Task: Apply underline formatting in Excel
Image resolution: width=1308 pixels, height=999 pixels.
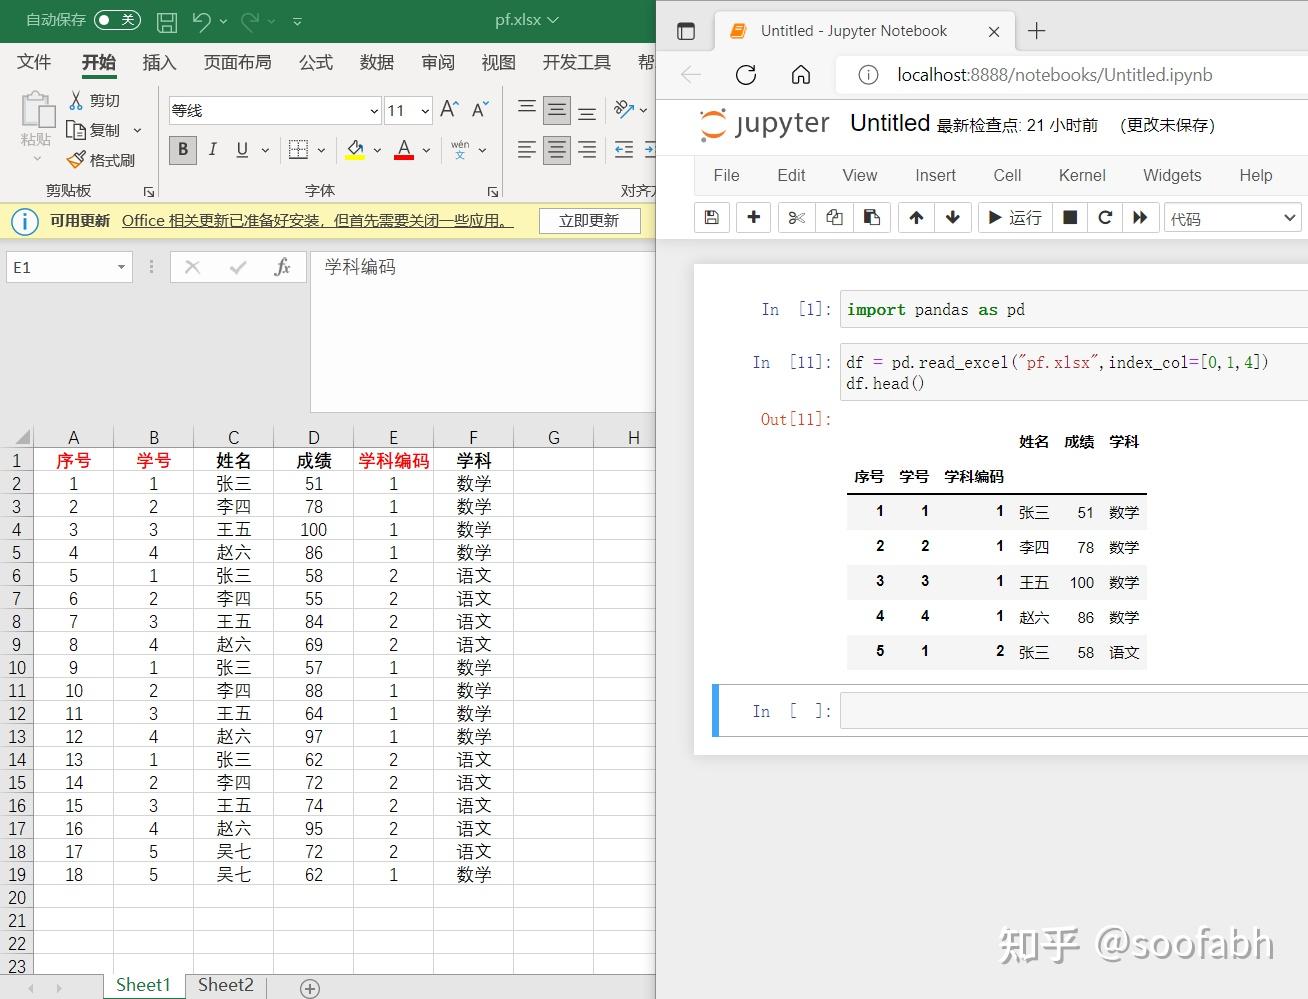Action: pos(241,149)
